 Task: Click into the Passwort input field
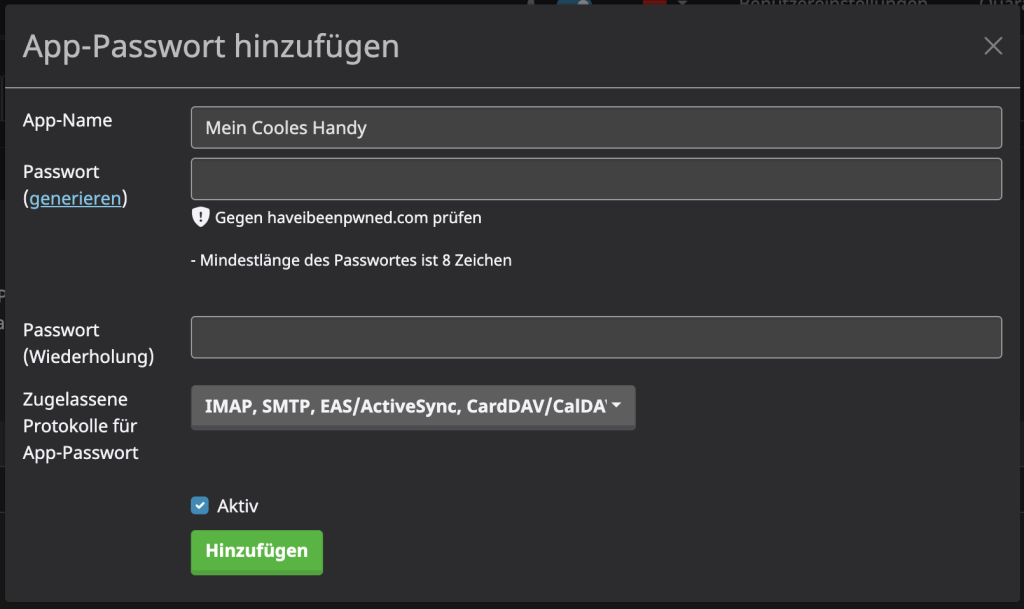click(596, 179)
